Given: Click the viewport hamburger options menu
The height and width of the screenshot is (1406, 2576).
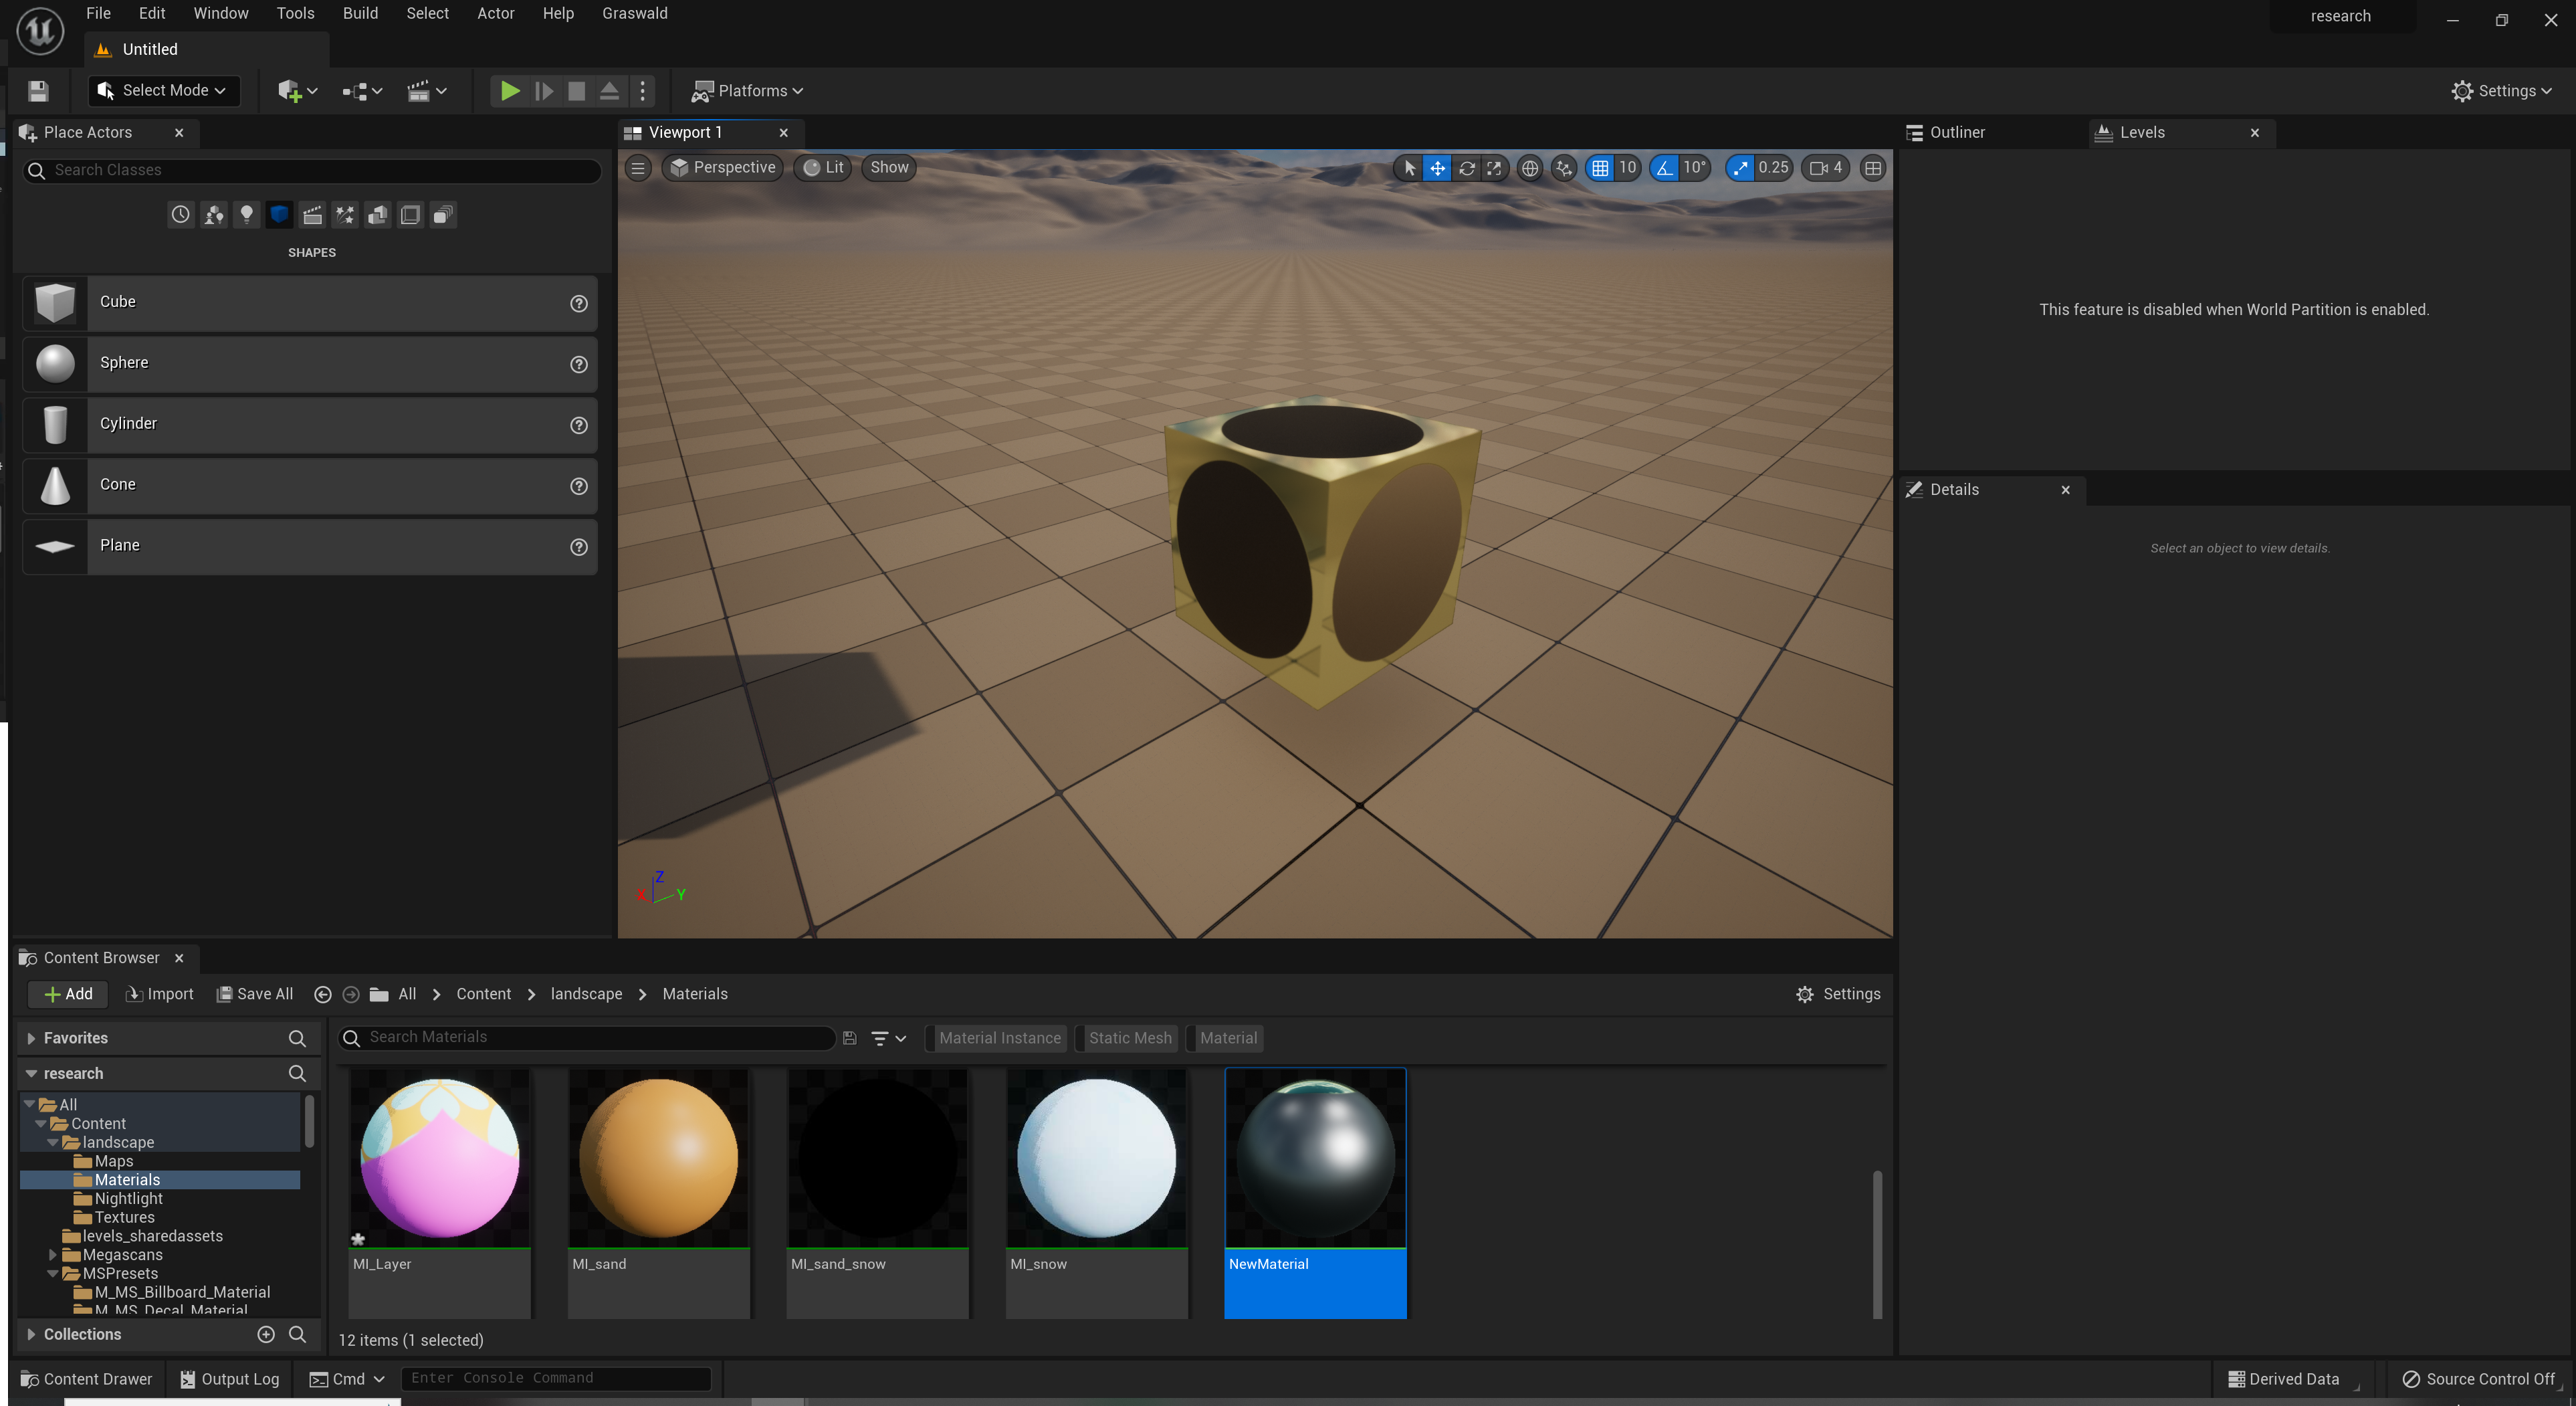Looking at the screenshot, I should click(x=638, y=168).
